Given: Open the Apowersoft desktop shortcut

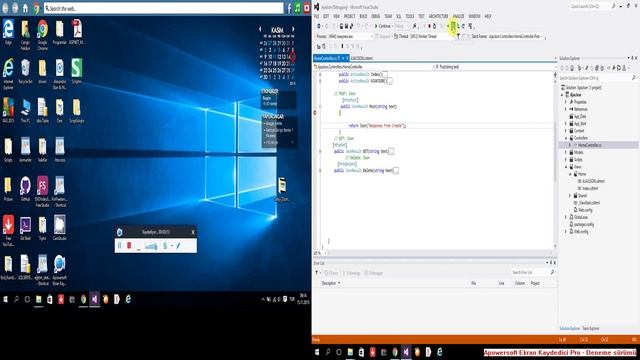Looking at the screenshot, I should 60,270.
